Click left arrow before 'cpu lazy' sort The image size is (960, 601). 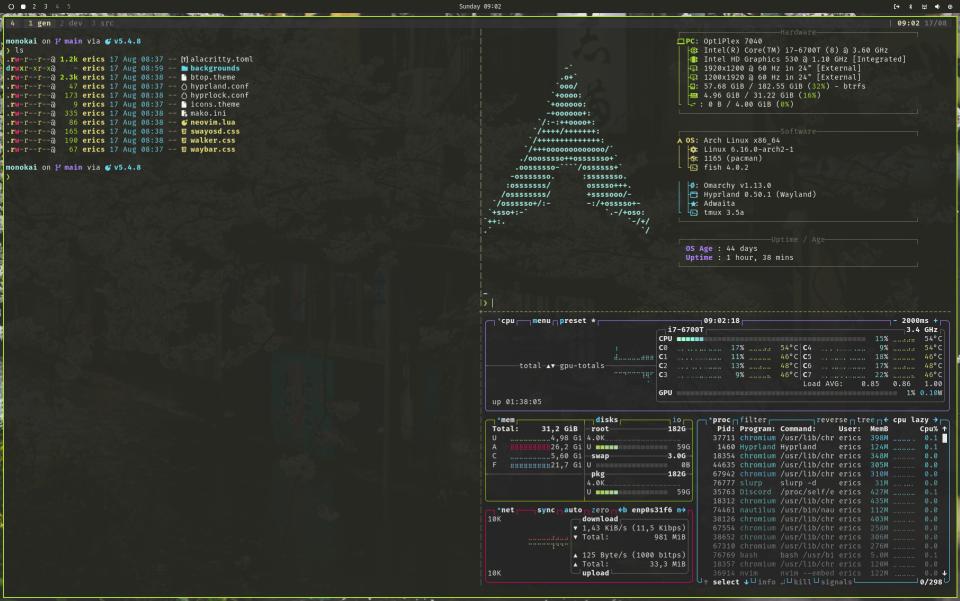tap(885, 420)
